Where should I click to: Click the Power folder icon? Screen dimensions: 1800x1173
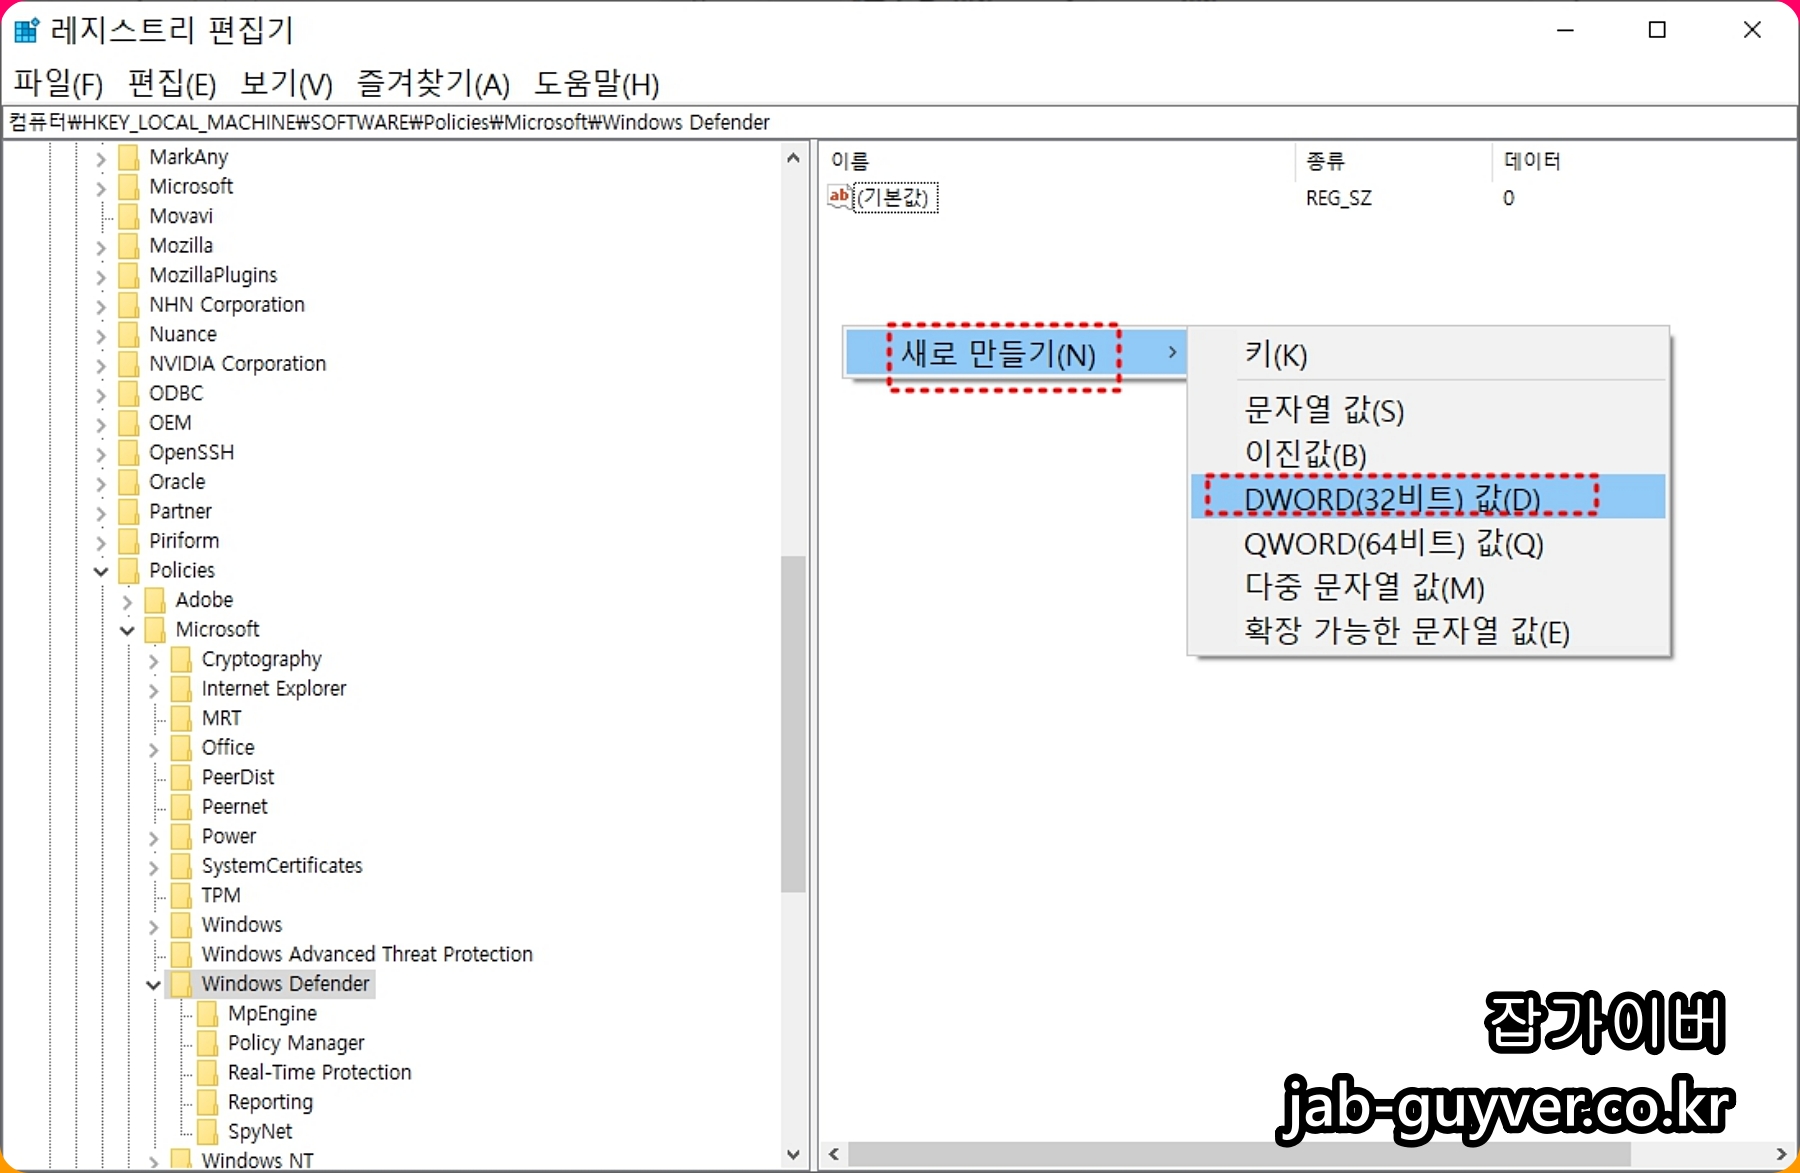click(x=181, y=836)
